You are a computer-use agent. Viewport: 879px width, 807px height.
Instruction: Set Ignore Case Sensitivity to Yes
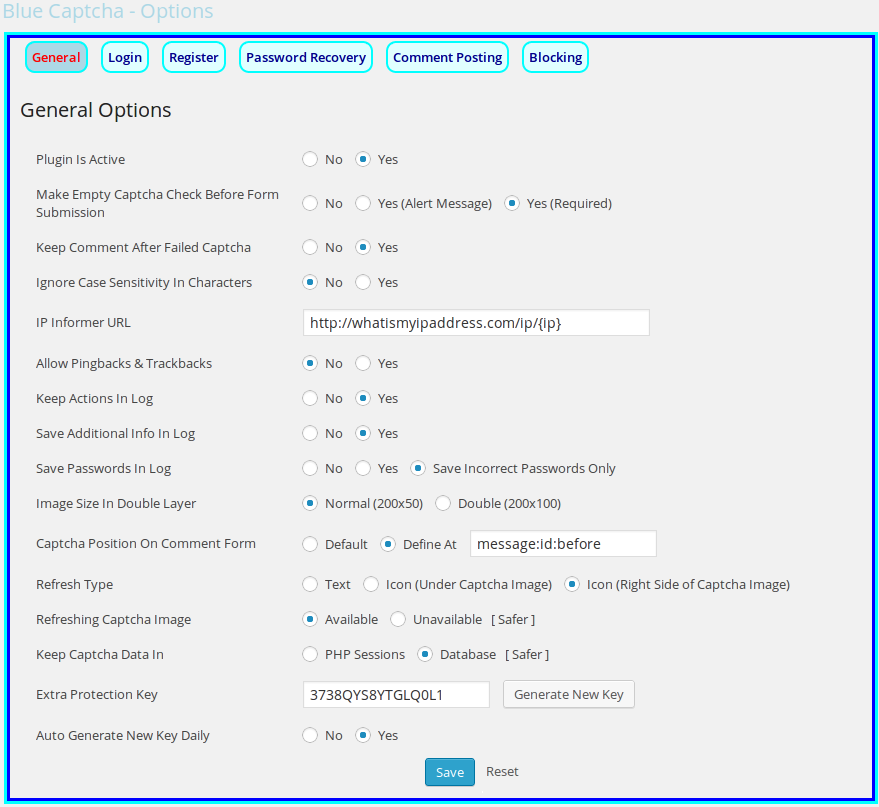coord(363,282)
